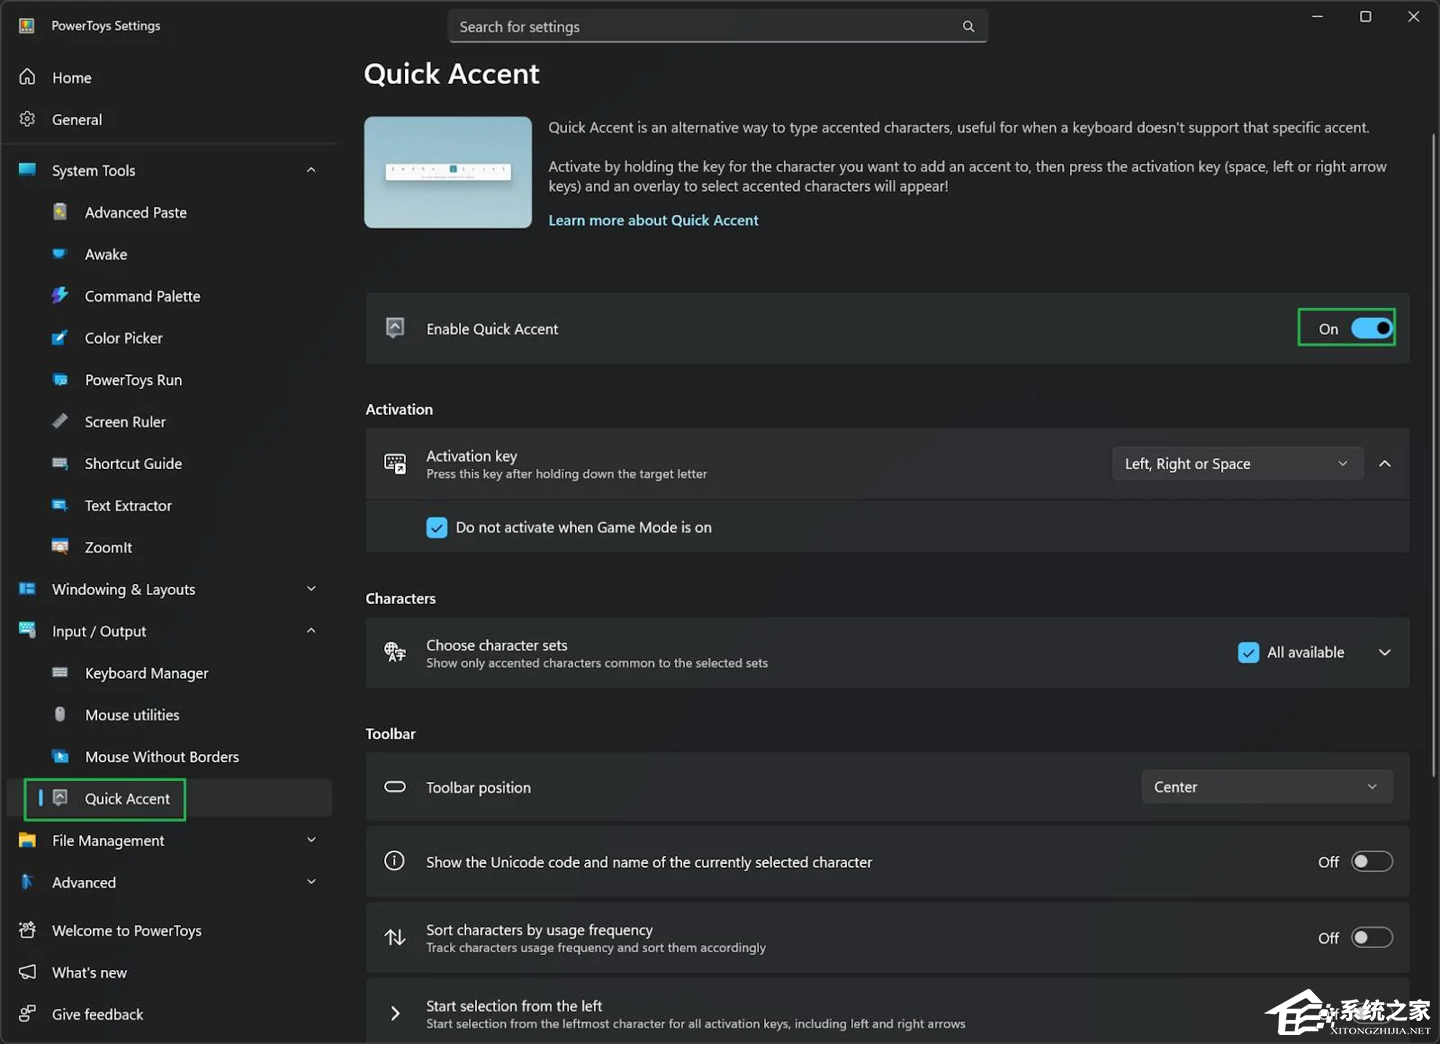Click Give feedback in the sidebar
The width and height of the screenshot is (1440, 1044).
point(97,1014)
